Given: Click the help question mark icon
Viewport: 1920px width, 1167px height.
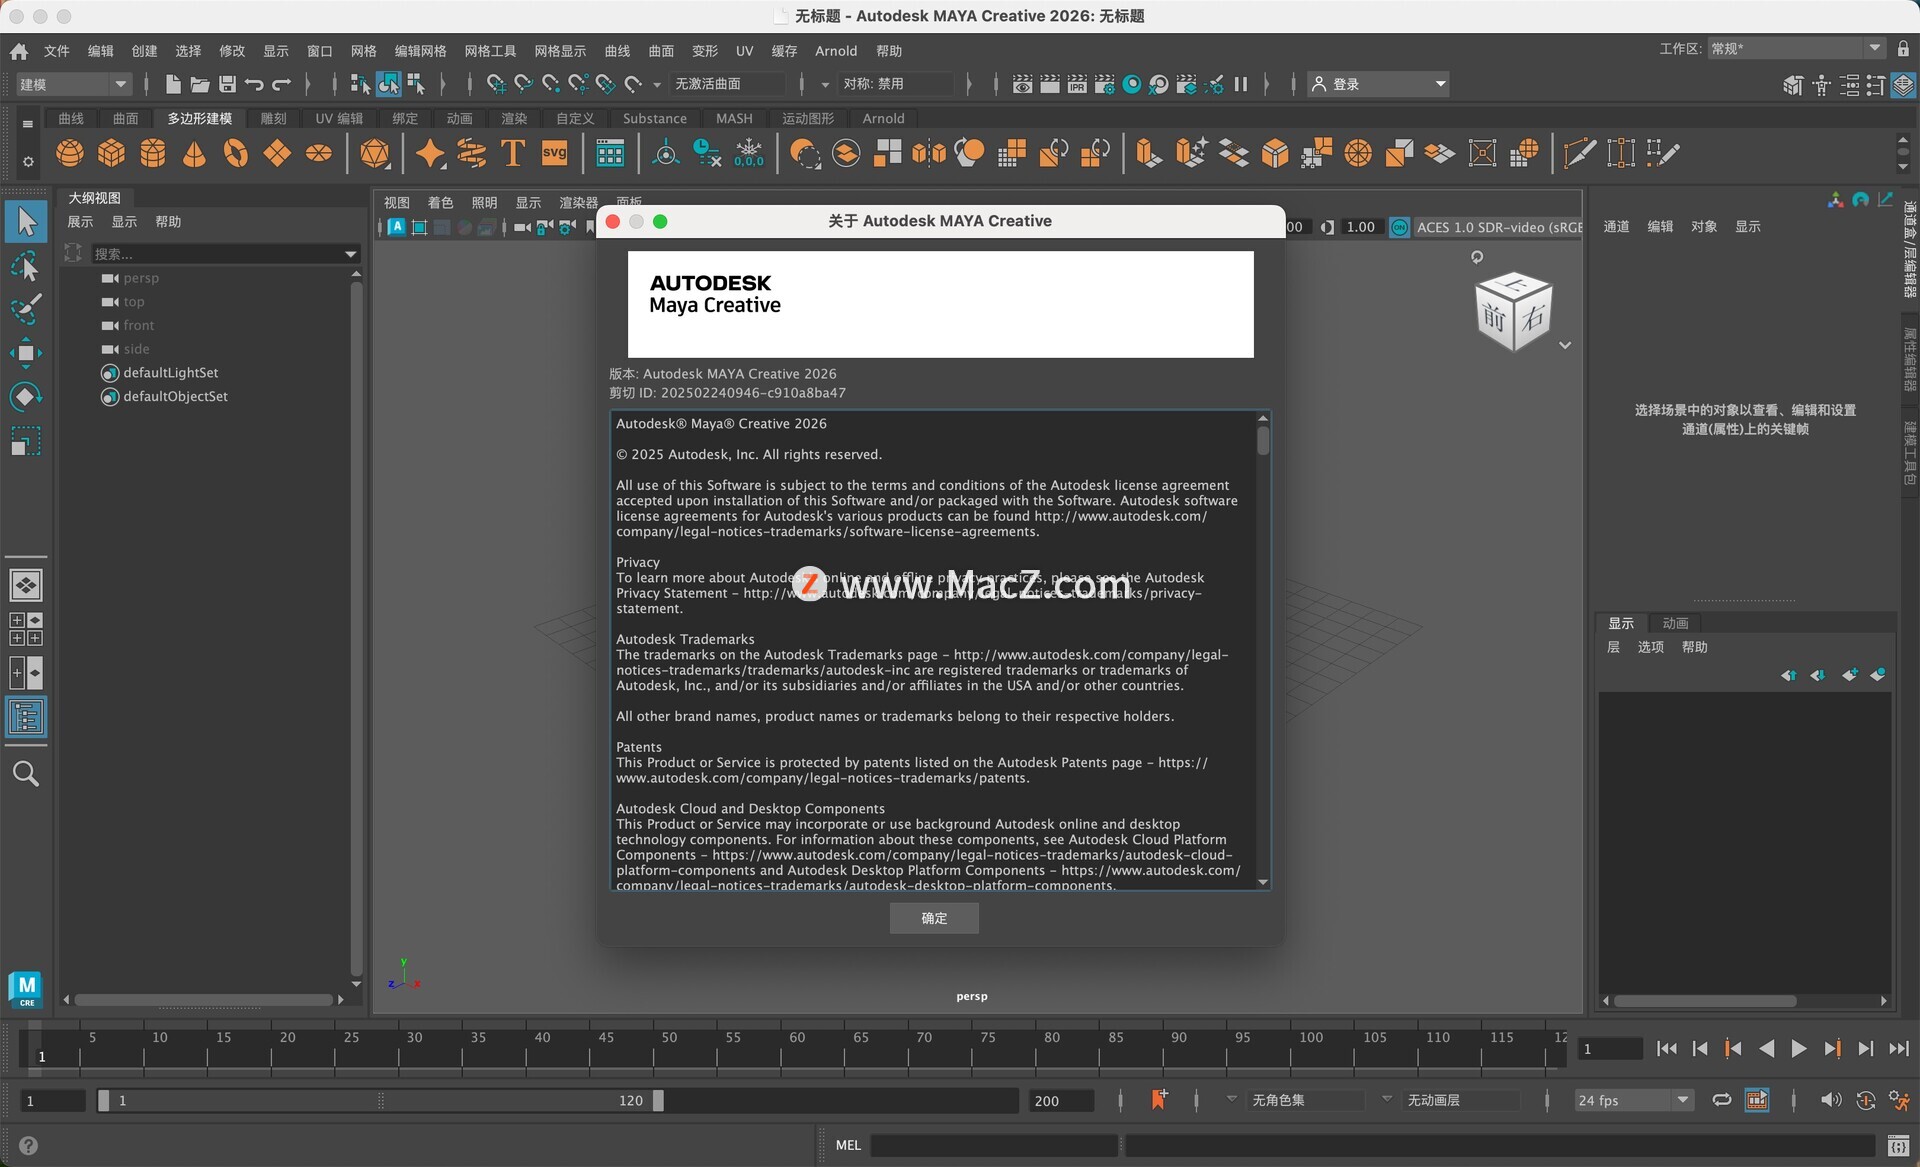Looking at the screenshot, I should point(28,1145).
